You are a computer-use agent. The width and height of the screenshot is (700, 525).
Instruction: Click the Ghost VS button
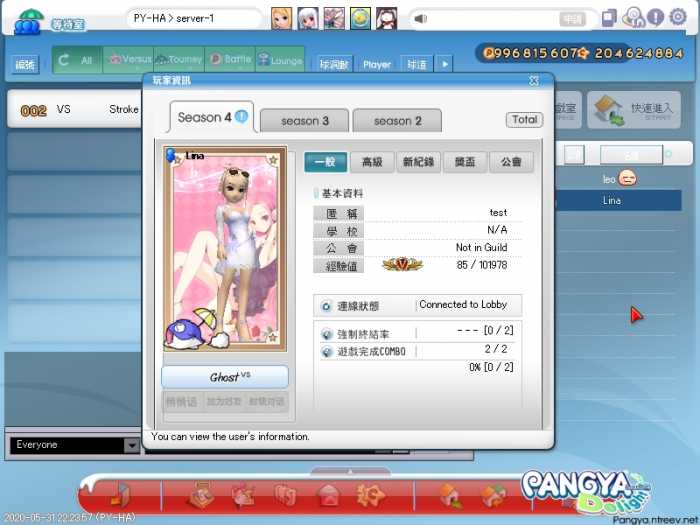tap(225, 377)
